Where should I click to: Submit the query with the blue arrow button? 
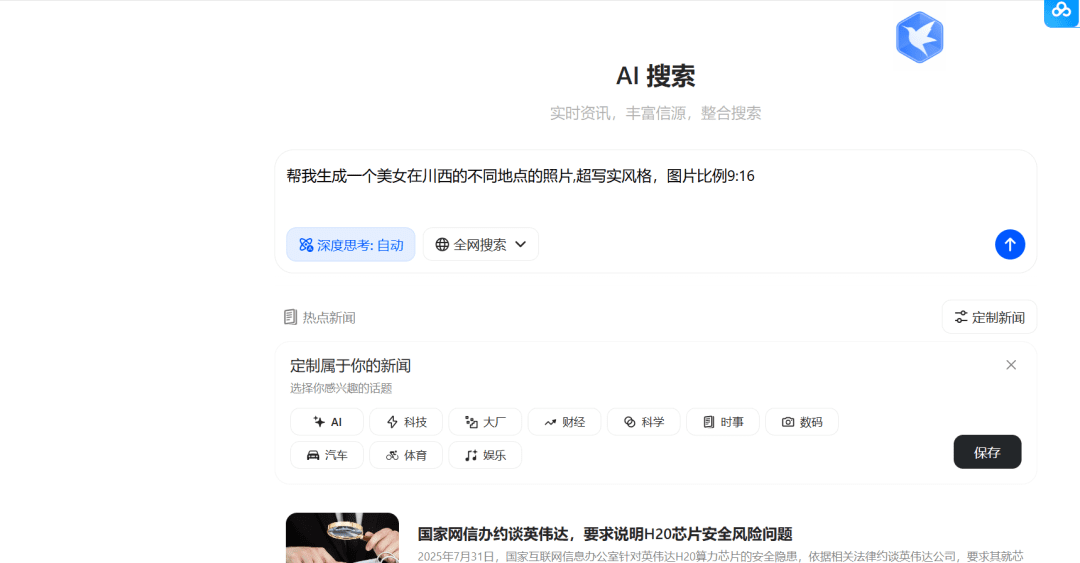1010,245
